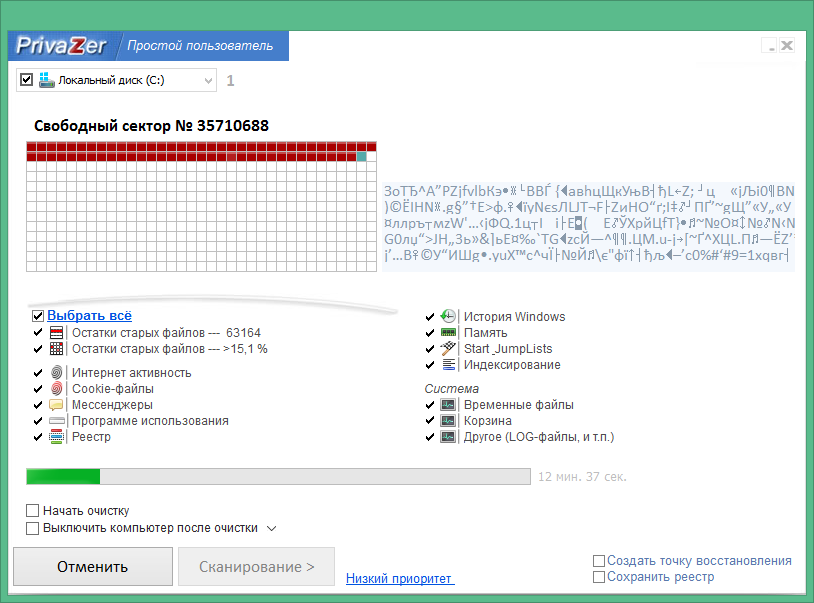Viewport: 814px width, 603px height.
Task: Click the Start JumpLists icon
Action: click(448, 349)
